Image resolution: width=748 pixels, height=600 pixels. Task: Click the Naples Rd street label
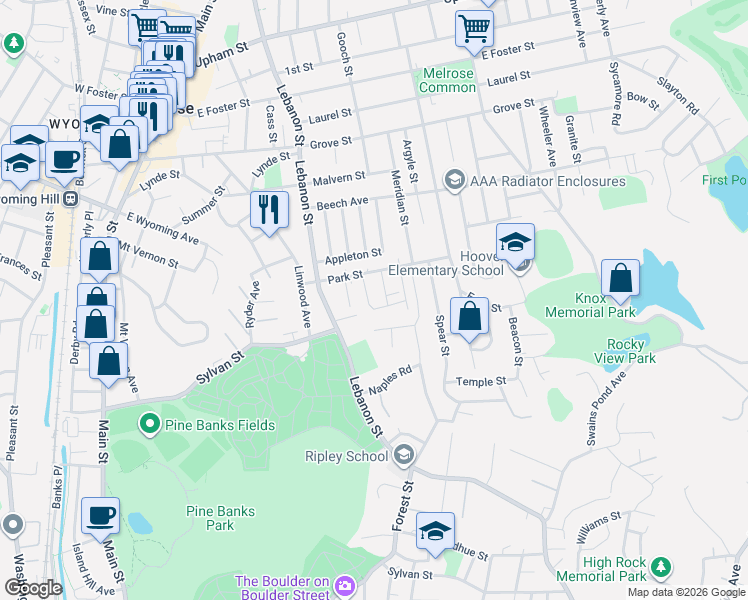coord(390,380)
